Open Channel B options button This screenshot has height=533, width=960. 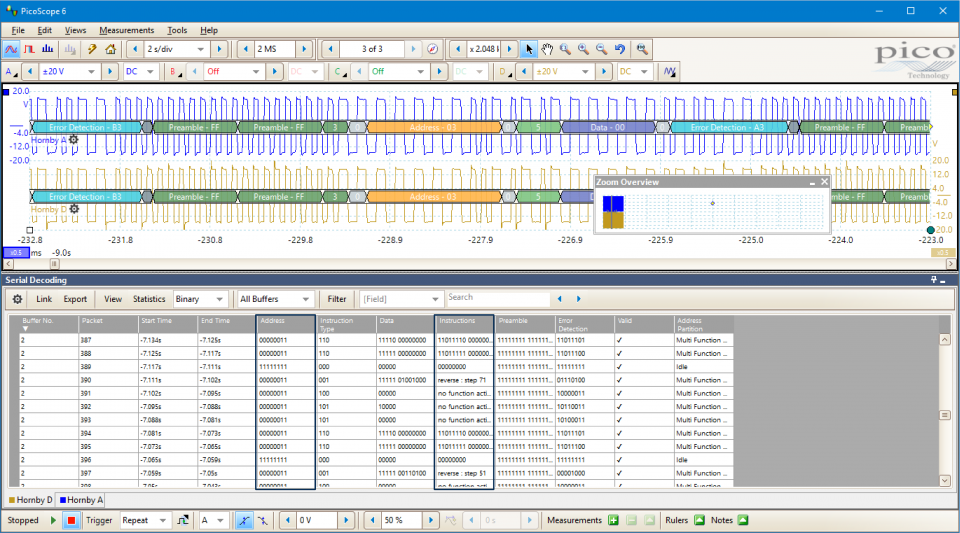click(x=175, y=72)
